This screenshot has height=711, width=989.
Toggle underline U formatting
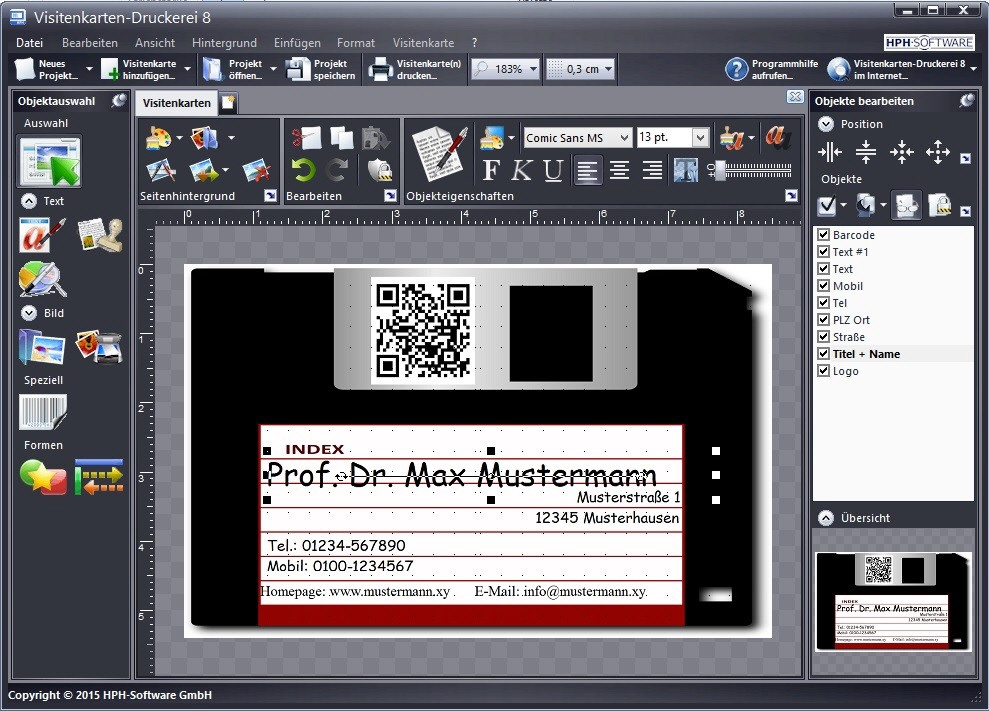(553, 170)
